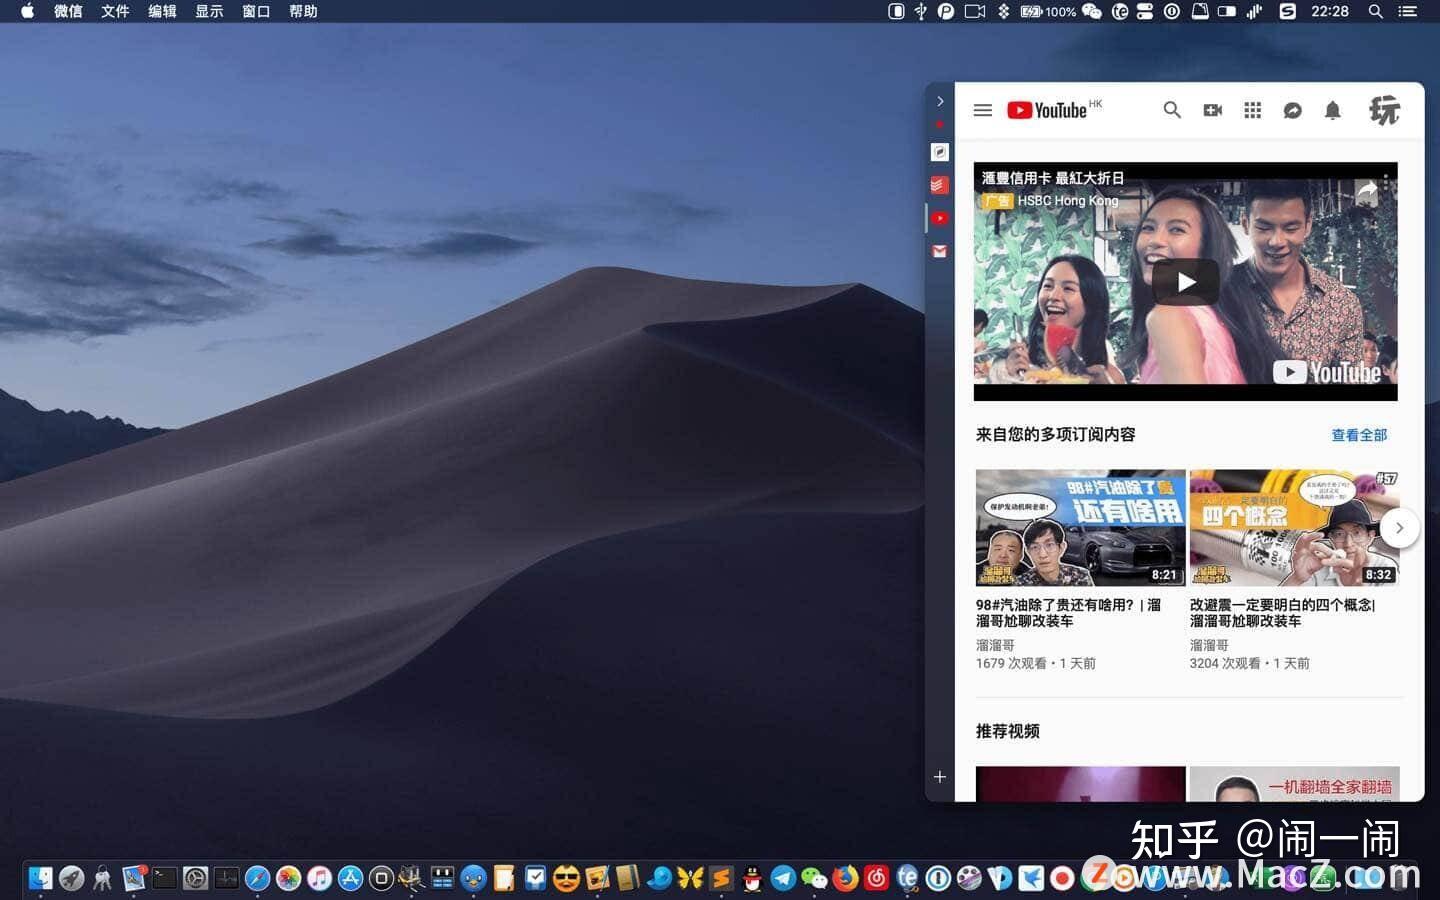The width and height of the screenshot is (1440, 900).
Task: Select the Gmail icon in the sidebar
Action: tap(939, 251)
